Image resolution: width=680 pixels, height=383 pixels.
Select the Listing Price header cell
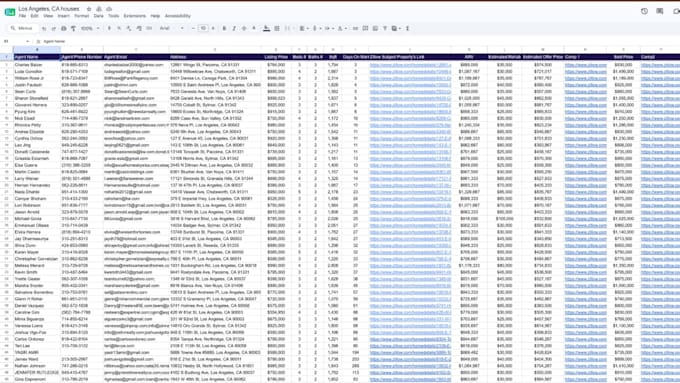276,57
